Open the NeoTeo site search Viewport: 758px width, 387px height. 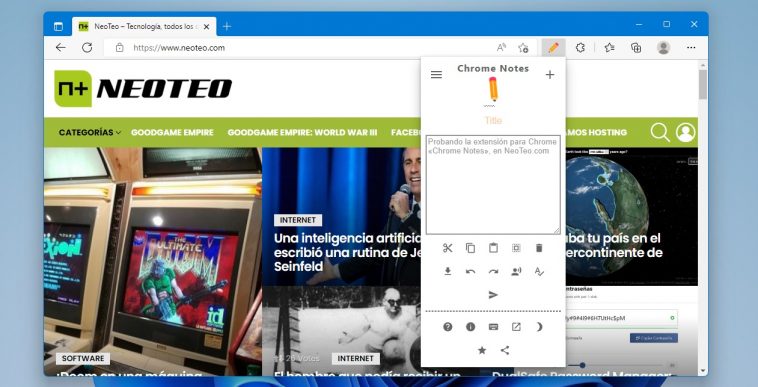tap(660, 132)
